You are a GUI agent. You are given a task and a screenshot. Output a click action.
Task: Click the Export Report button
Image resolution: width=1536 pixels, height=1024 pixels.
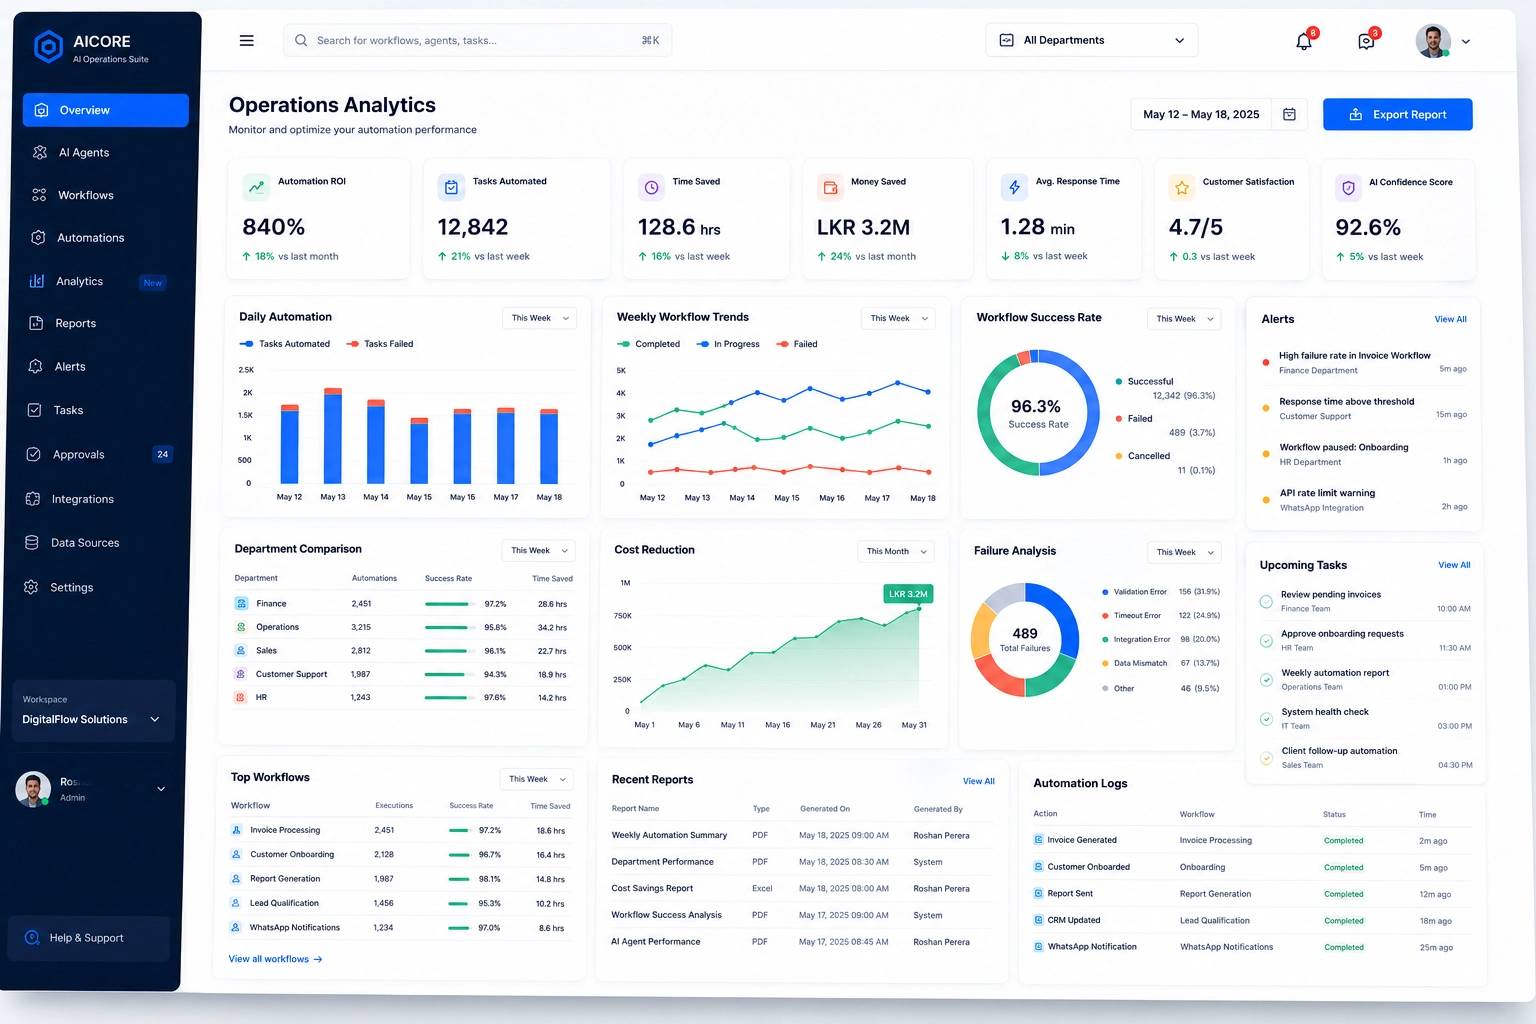(1397, 114)
